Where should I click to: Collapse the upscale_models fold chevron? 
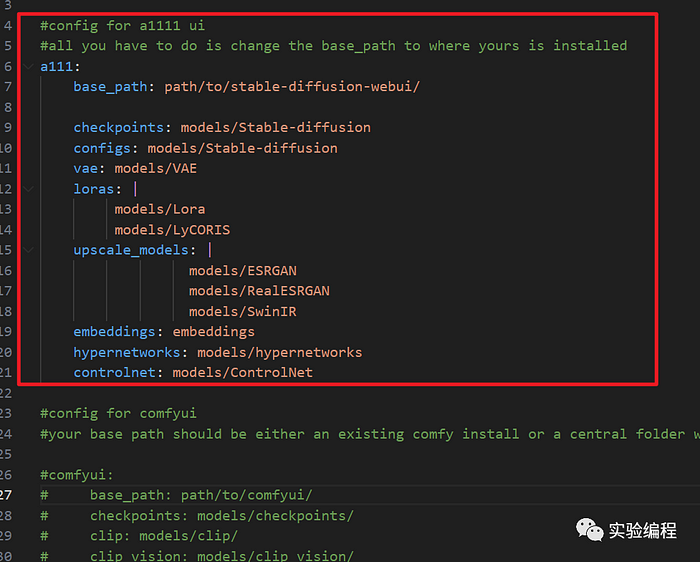click(x=28, y=250)
